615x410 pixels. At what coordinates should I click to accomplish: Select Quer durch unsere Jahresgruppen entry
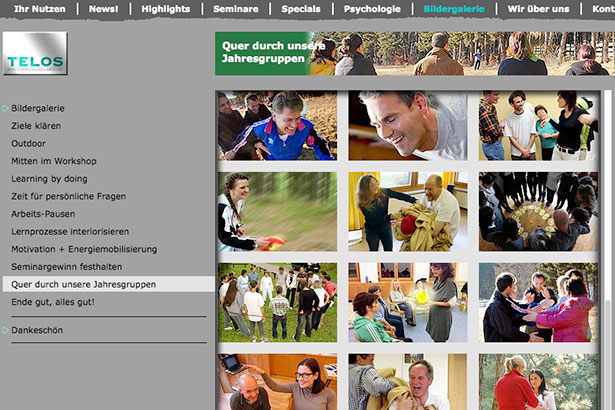click(x=108, y=284)
